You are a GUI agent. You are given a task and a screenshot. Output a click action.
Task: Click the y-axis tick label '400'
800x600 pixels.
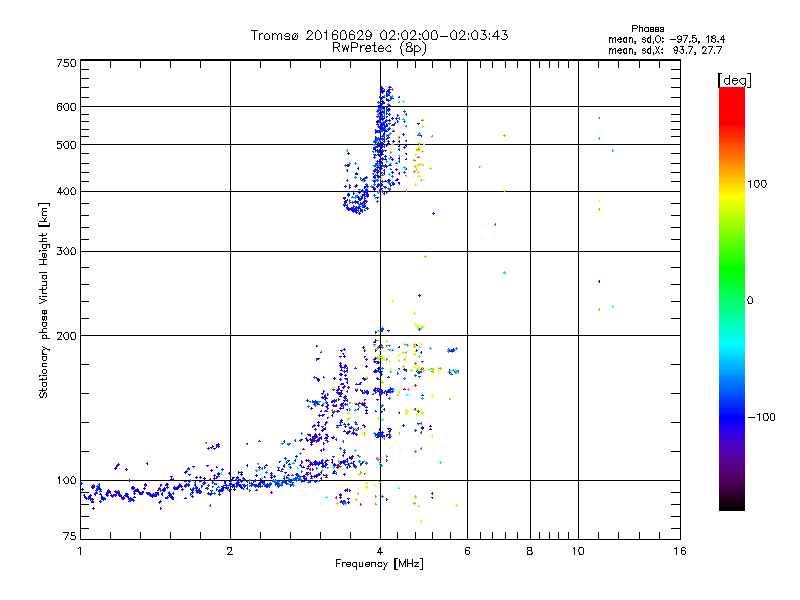66,192
